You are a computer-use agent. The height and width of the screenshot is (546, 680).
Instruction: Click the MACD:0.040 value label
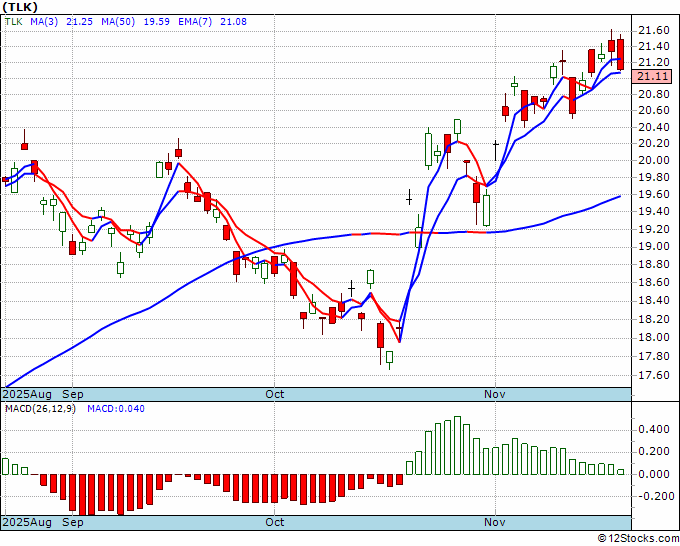click(116, 409)
